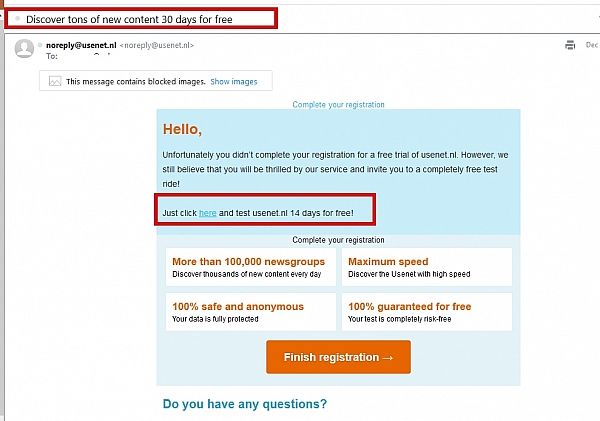Click the Finish registration button
Screen dimensions: 600x421
pyautogui.click(x=338, y=357)
